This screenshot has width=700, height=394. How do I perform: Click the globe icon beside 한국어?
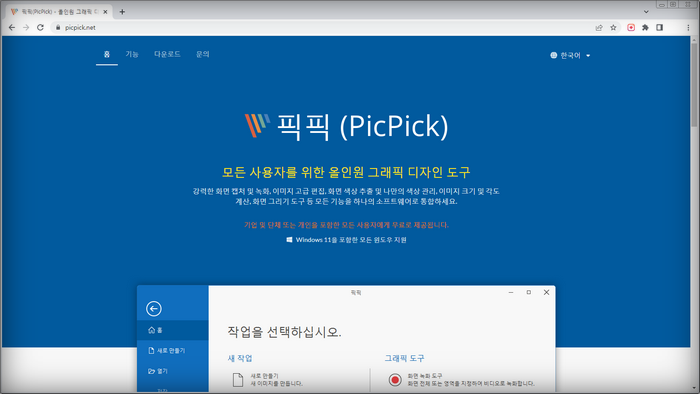[x=554, y=55]
